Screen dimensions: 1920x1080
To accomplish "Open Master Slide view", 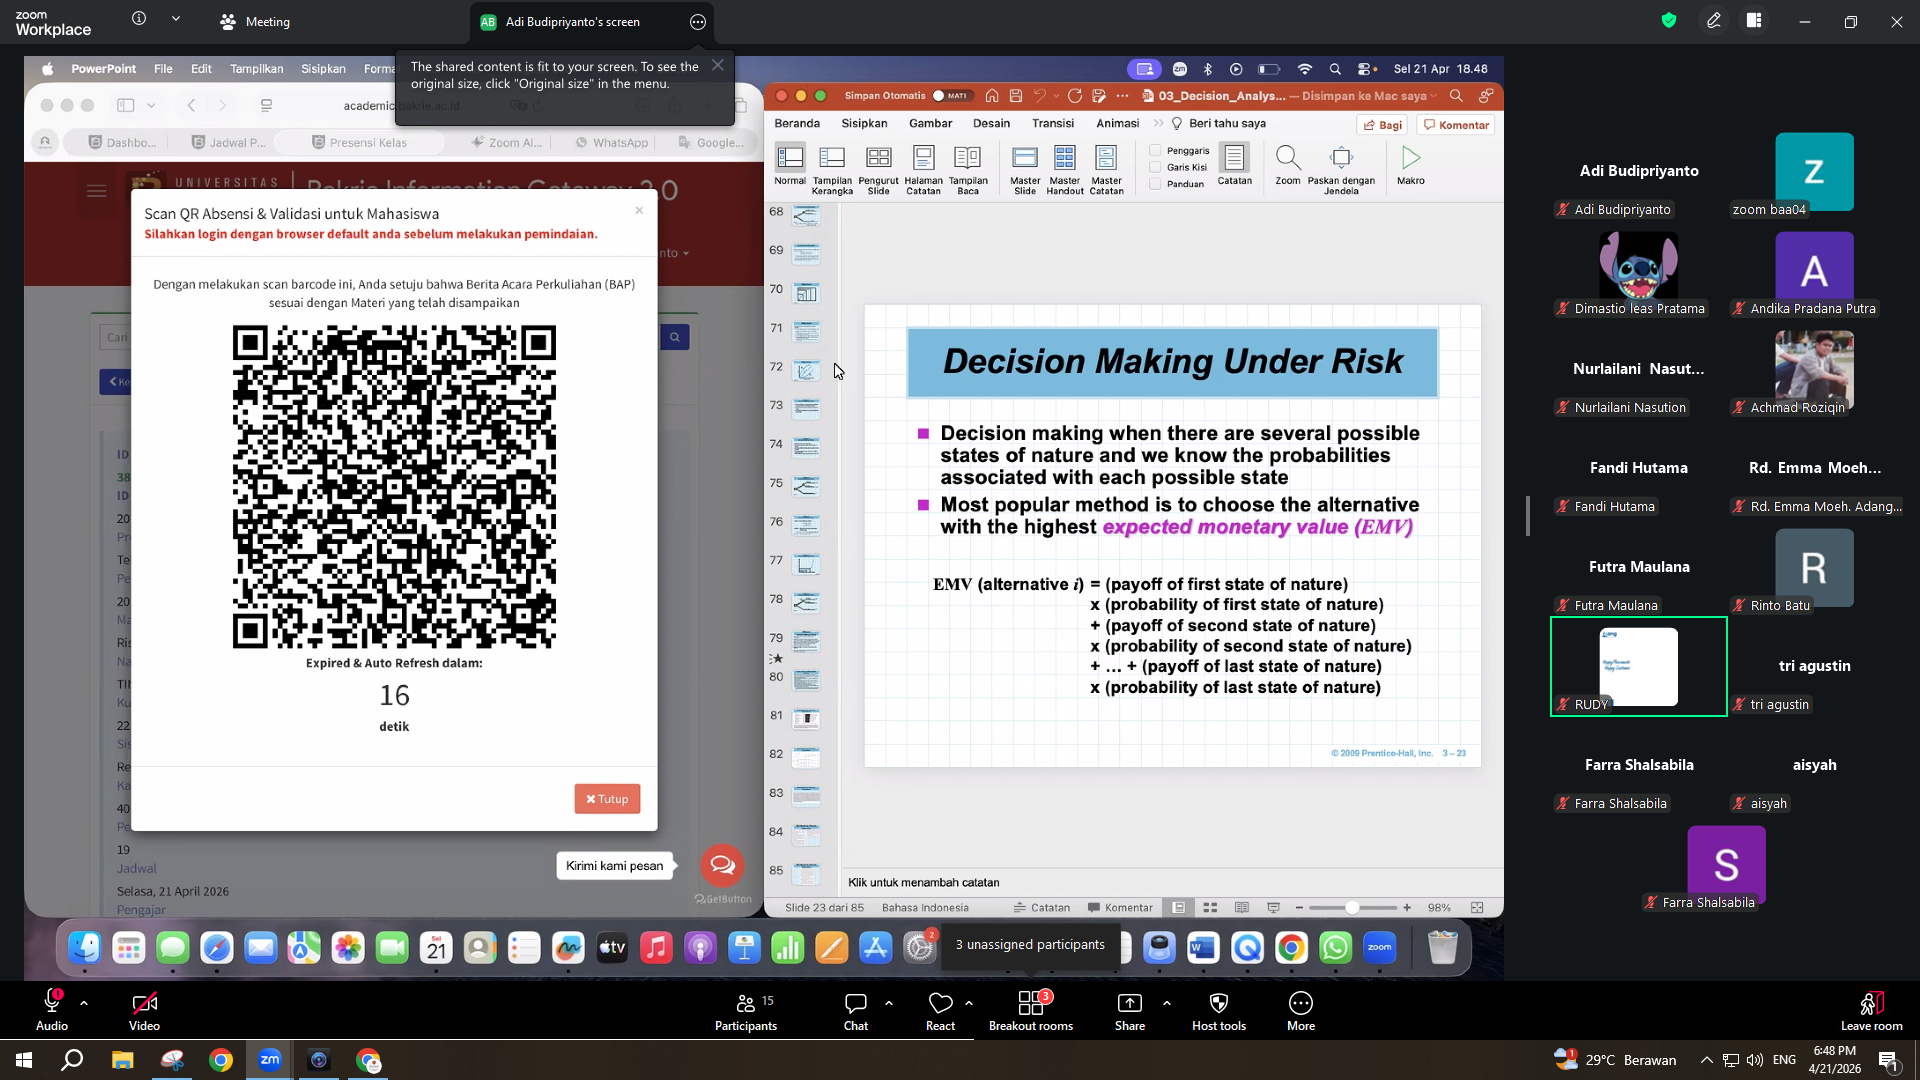I will tap(1025, 170).
